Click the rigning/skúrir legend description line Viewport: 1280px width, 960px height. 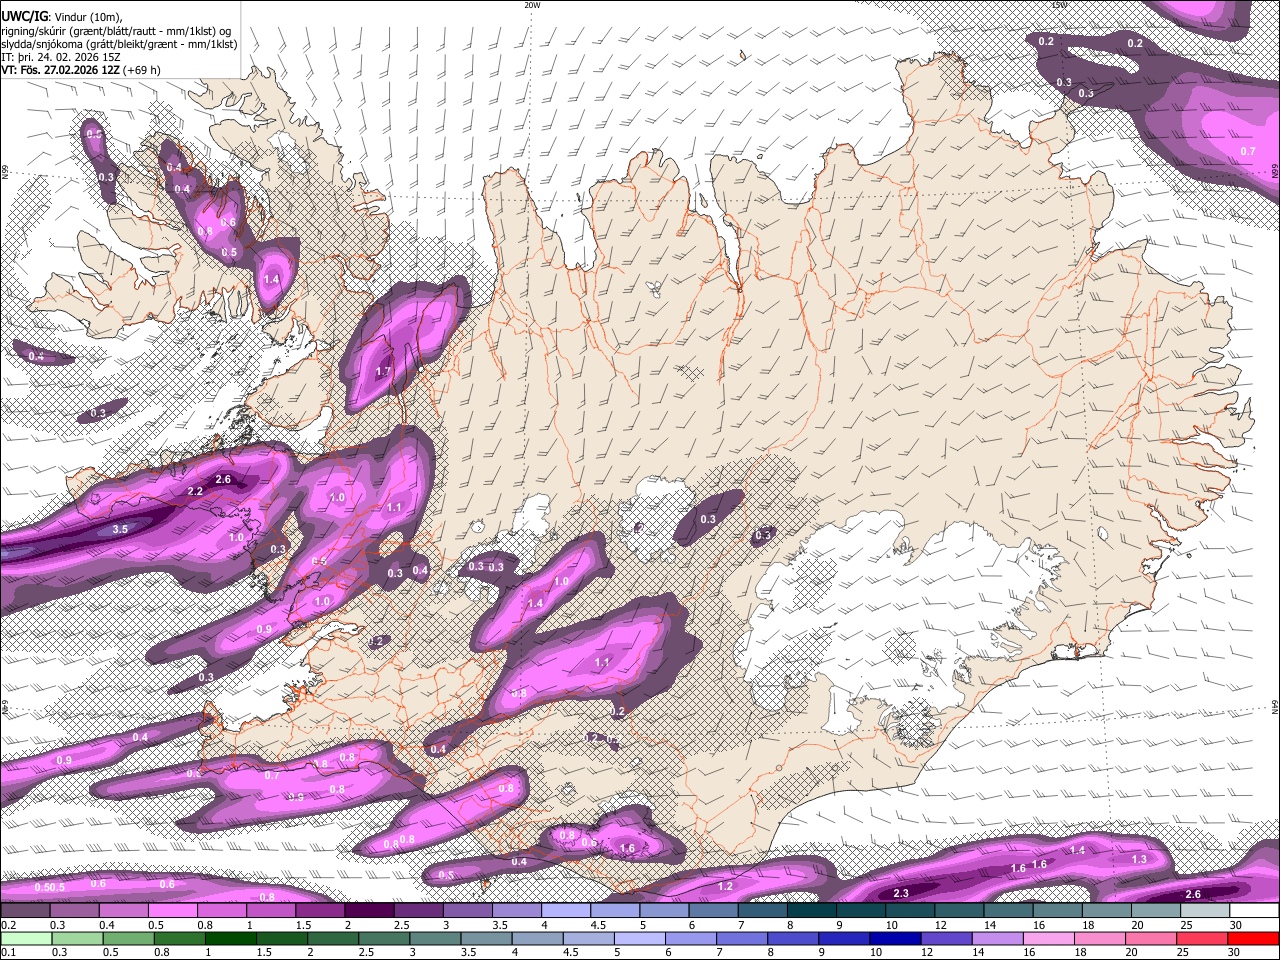click(115, 31)
